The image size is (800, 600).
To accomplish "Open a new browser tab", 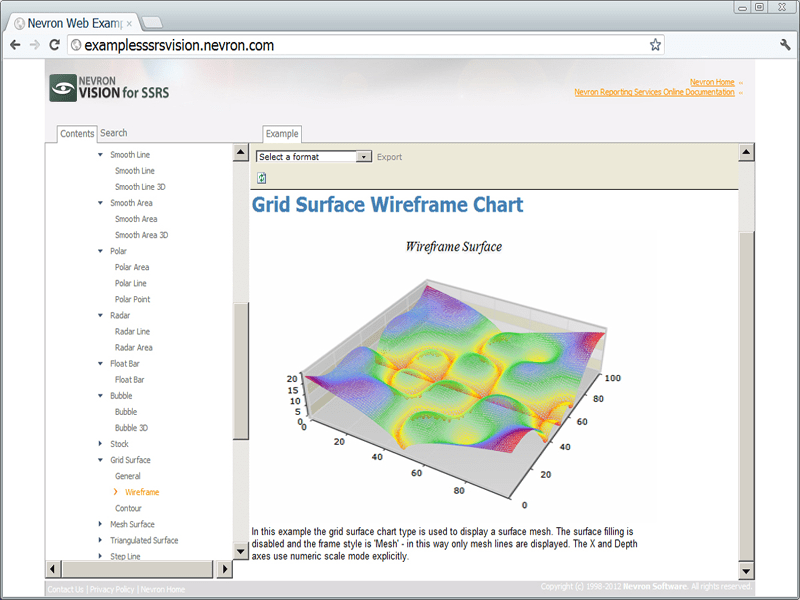I will pyautogui.click(x=153, y=22).
